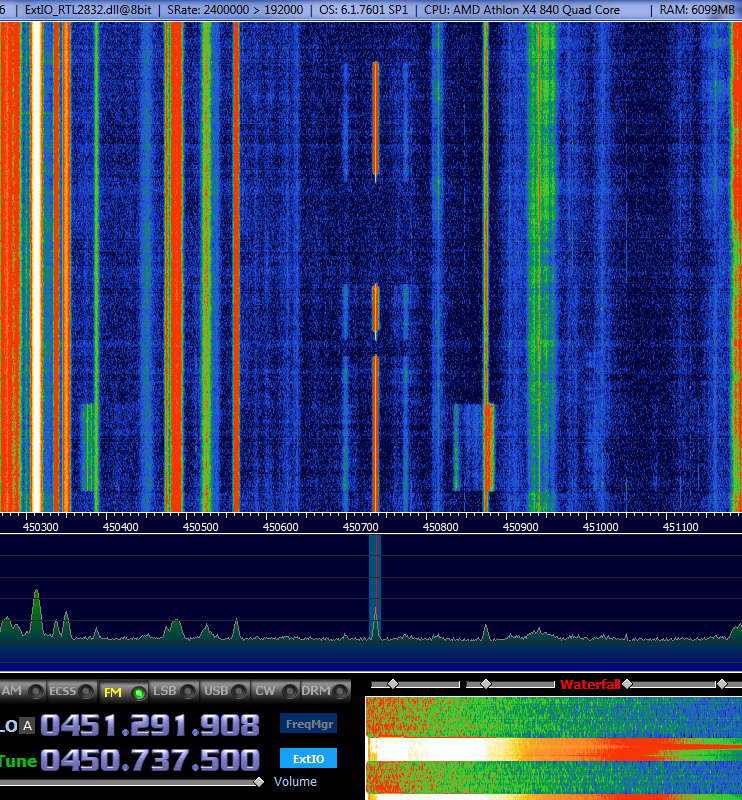Click the CPU: AMD Athlon X4 840 status text

pos(522,10)
